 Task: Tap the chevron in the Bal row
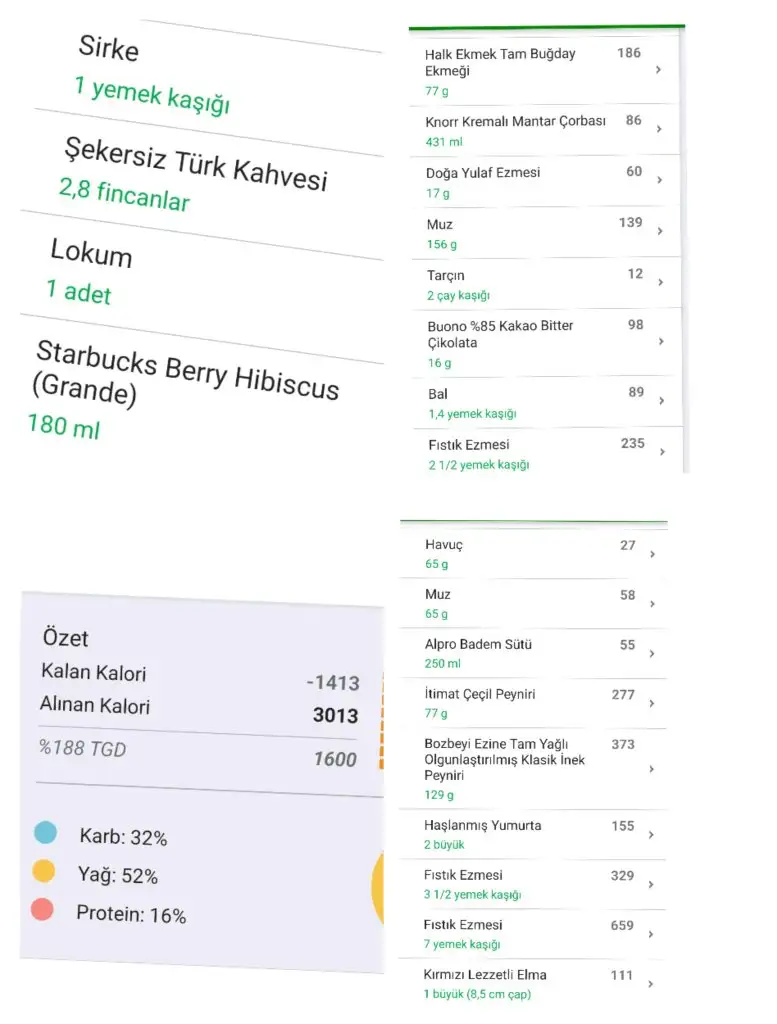click(x=661, y=401)
